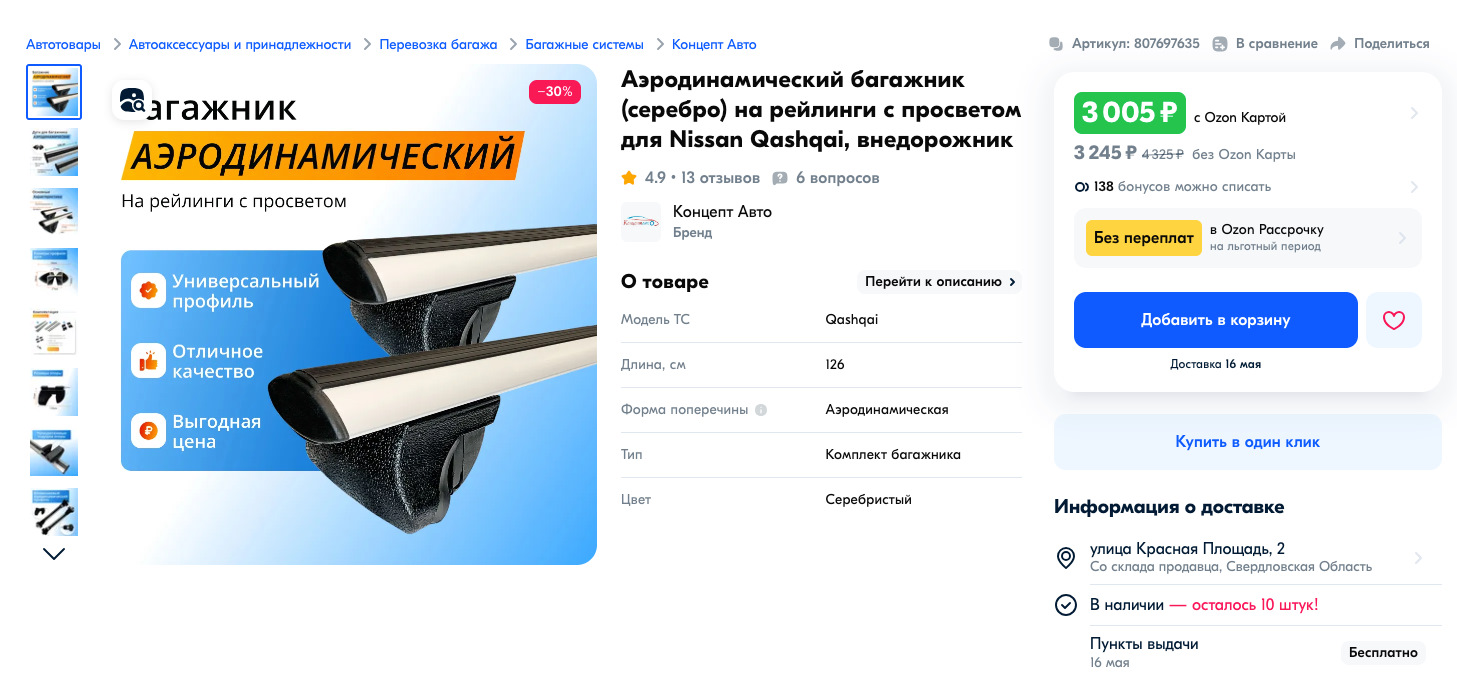
Task: Open the delivery address chevron
Action: click(1418, 558)
